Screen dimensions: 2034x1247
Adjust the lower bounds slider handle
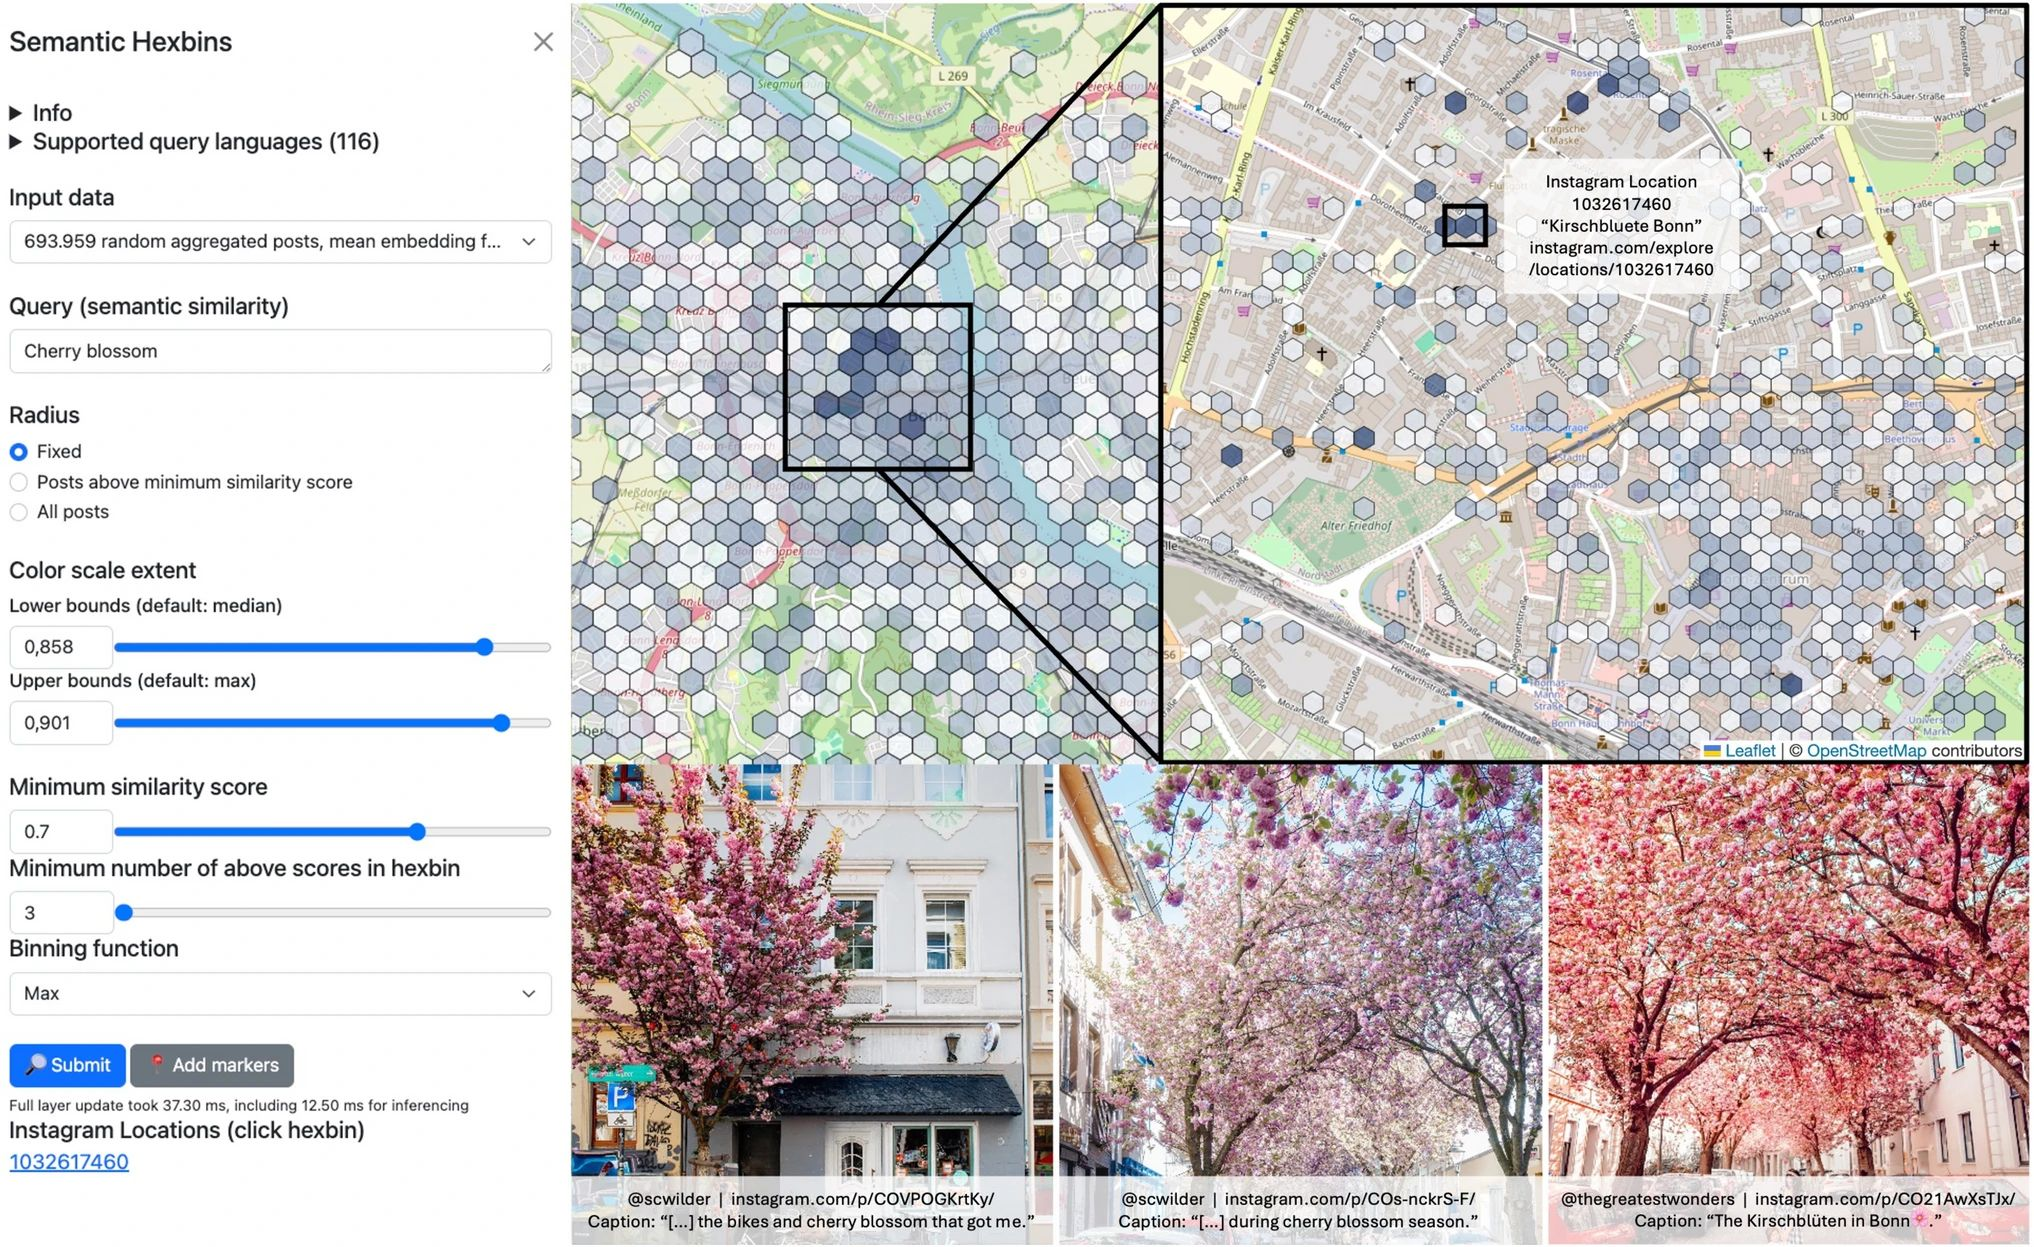click(x=485, y=647)
